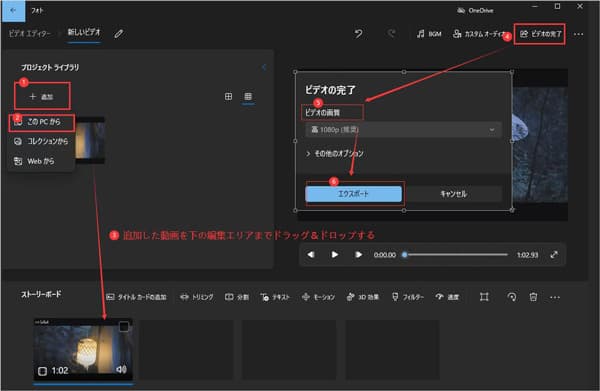Open the 速度 speed tool
The image size is (600, 391).
pos(447,297)
